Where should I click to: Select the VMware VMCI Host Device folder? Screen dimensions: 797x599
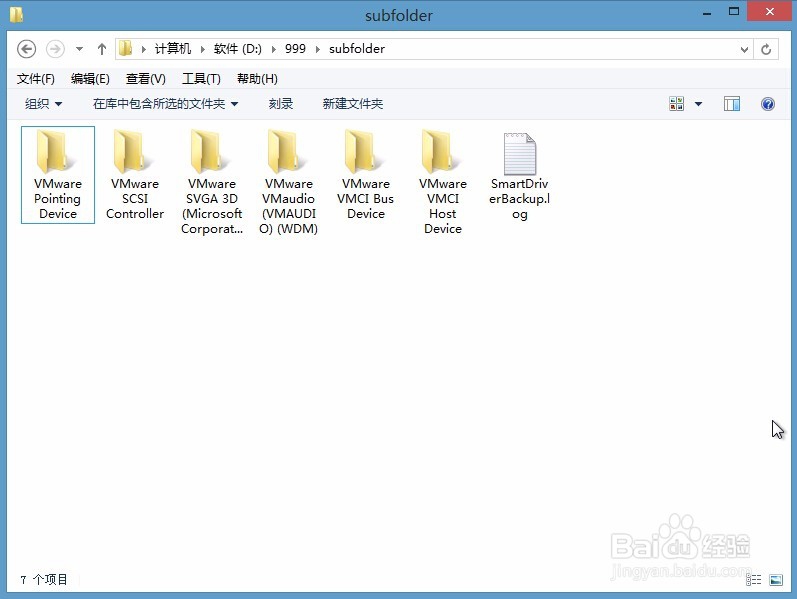443,182
